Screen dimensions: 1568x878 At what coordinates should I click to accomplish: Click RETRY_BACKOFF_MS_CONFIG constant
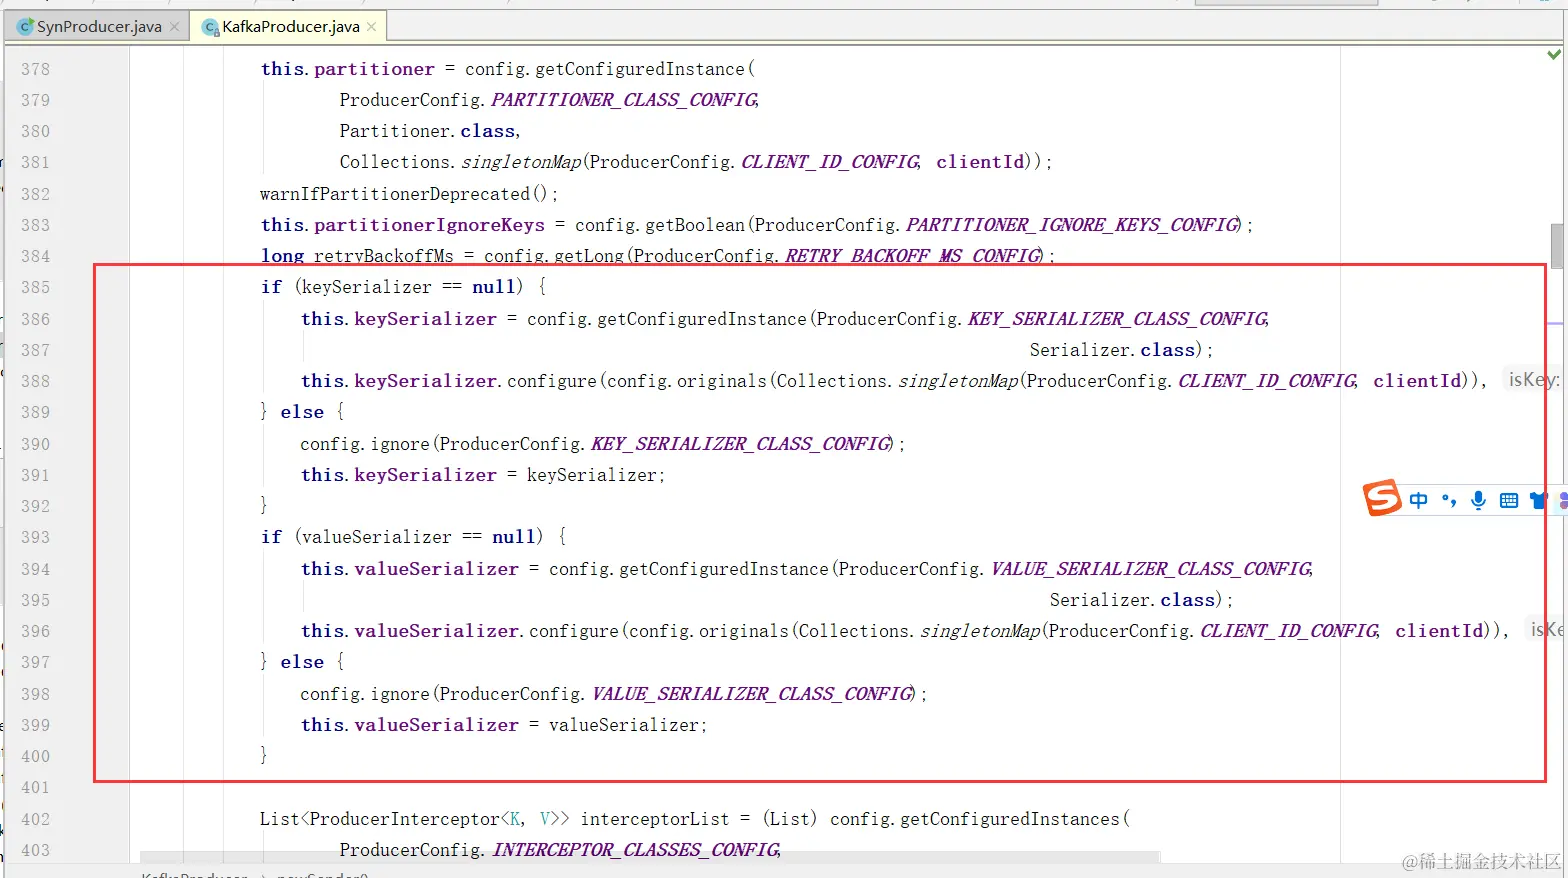(x=912, y=256)
